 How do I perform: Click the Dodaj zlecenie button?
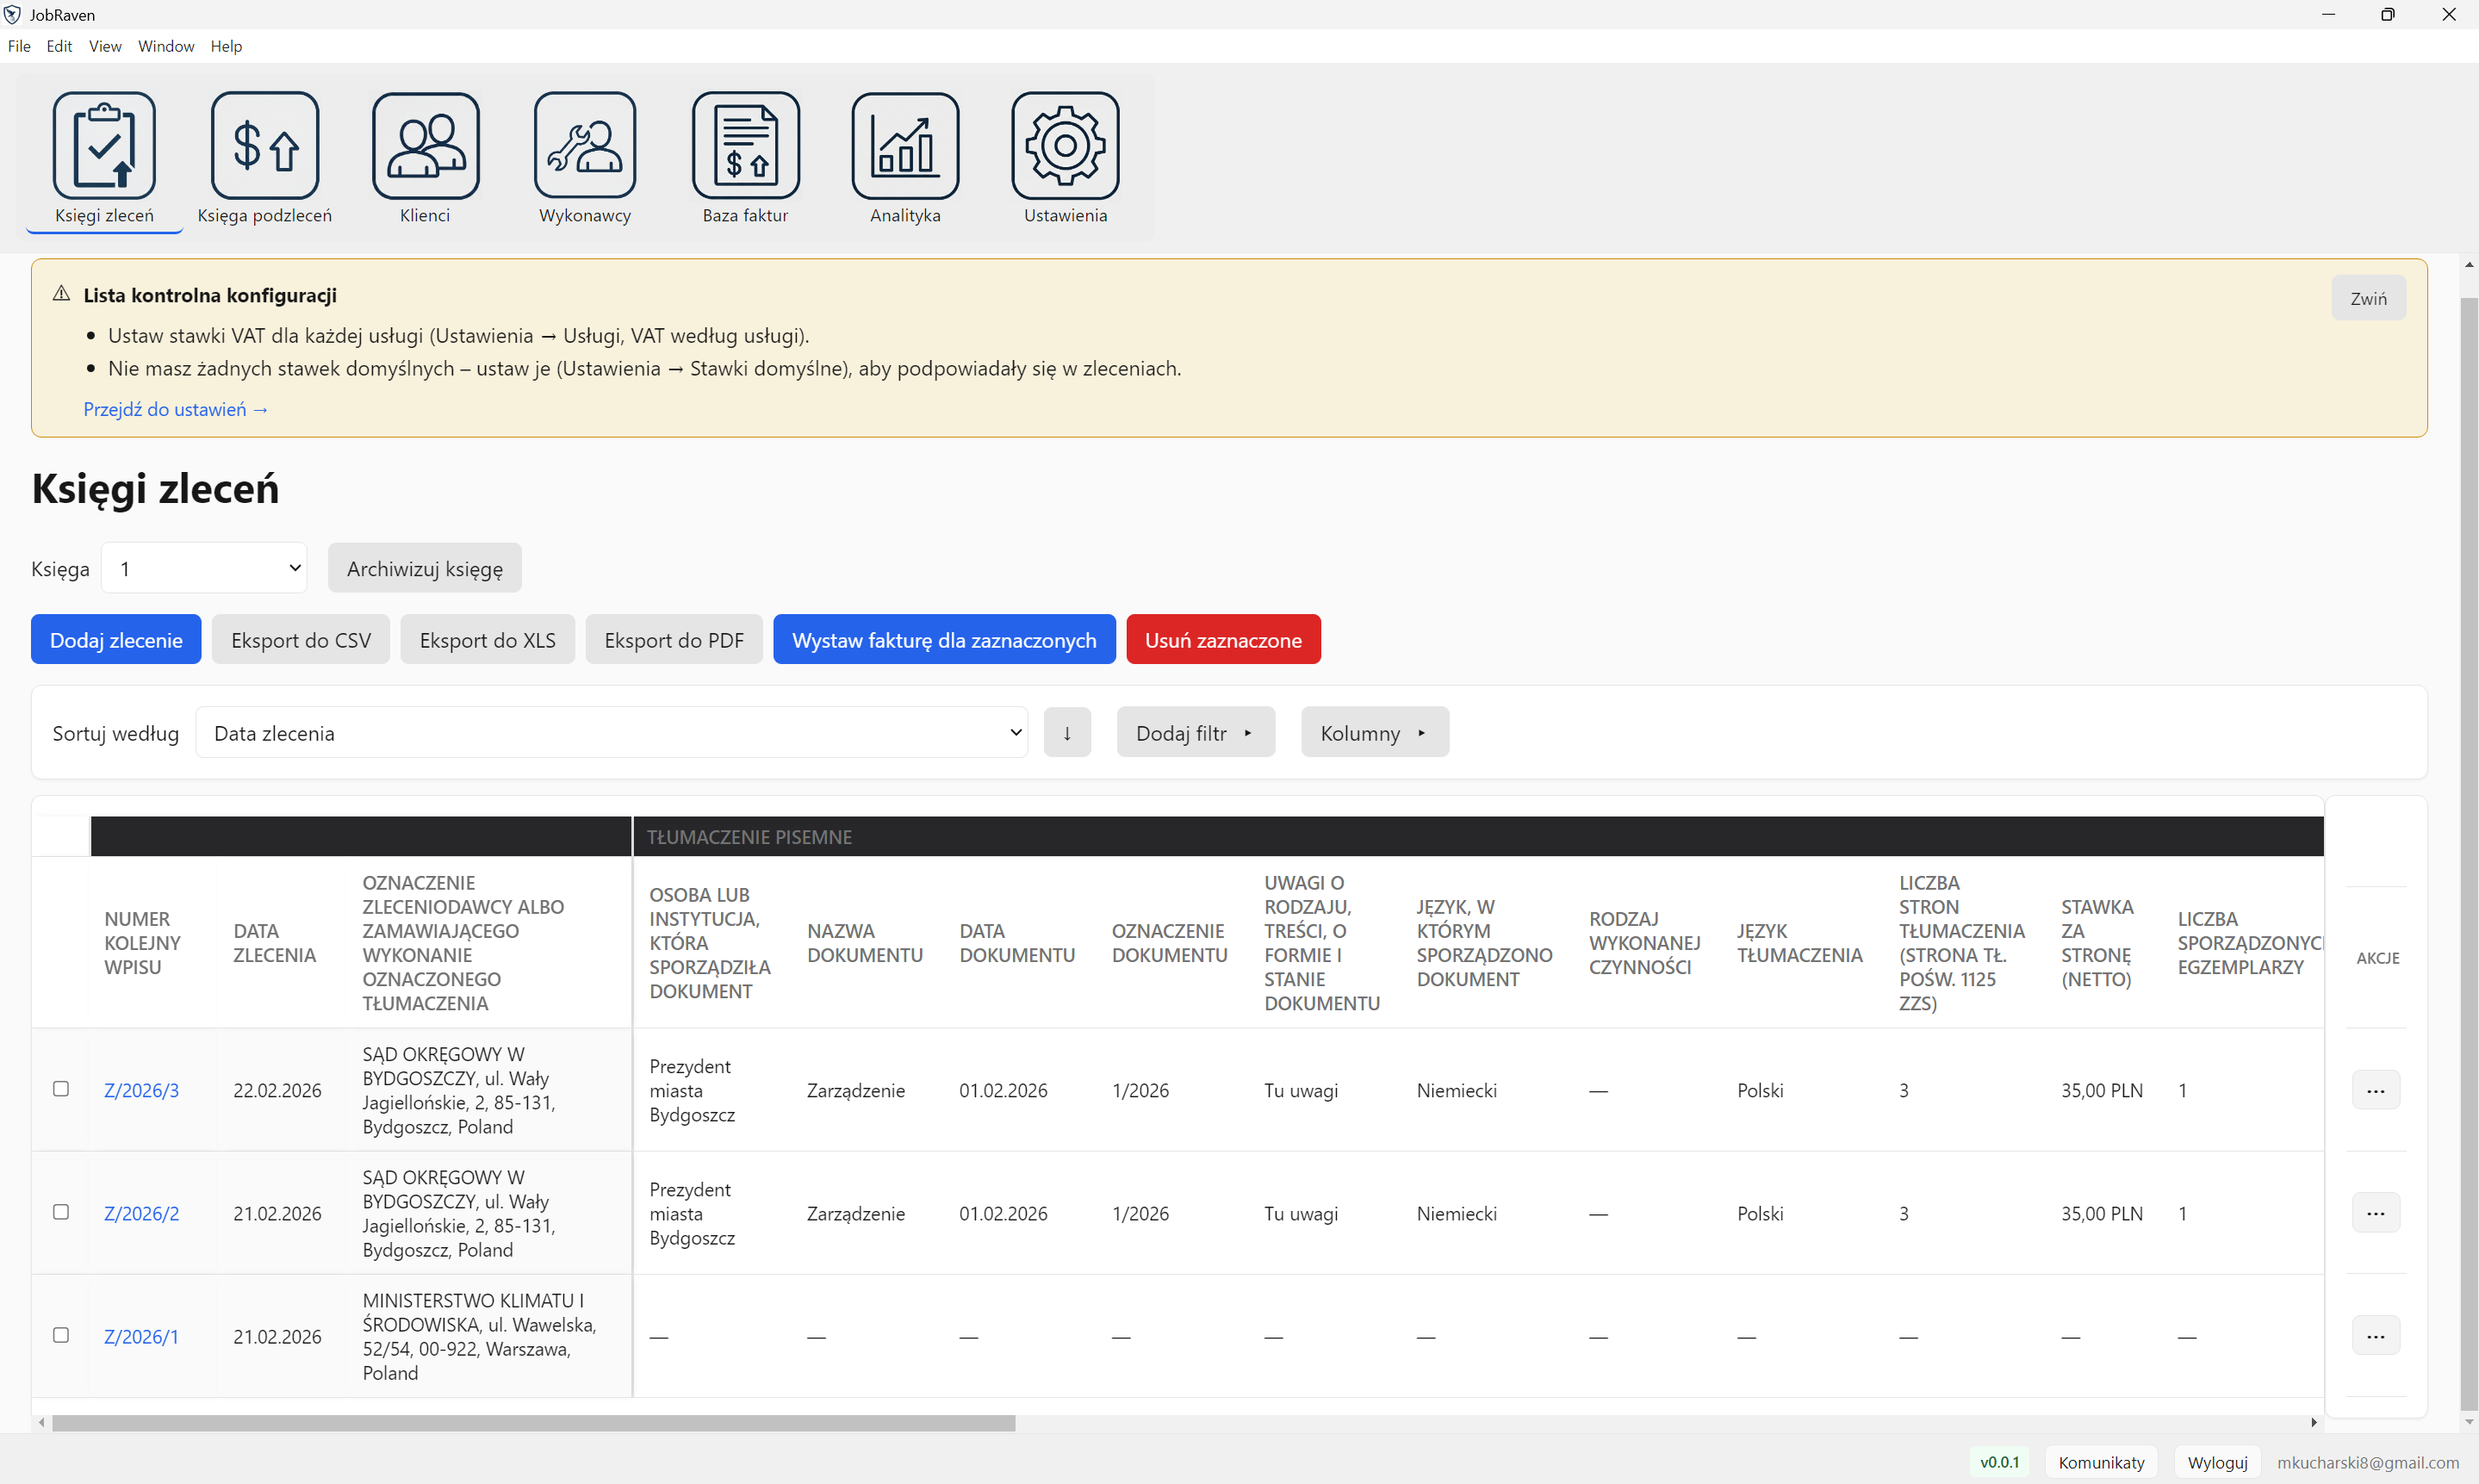pos(116,640)
